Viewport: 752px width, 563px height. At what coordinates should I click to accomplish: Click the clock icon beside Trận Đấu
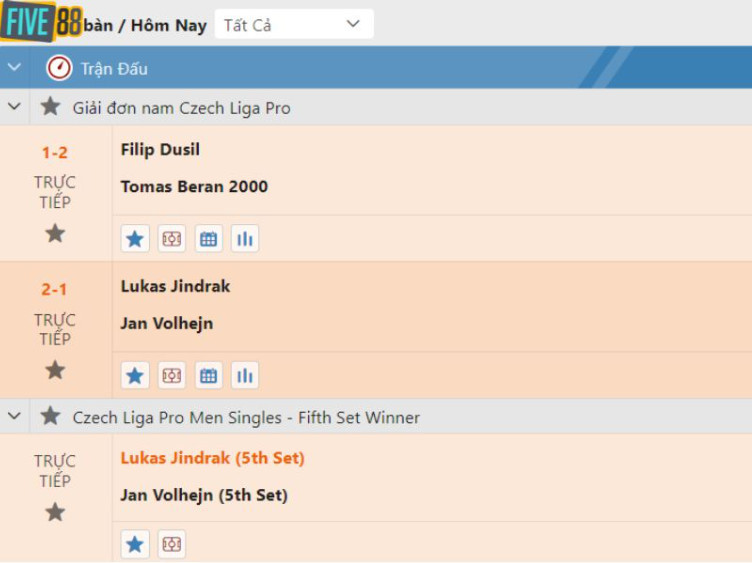pos(59,68)
